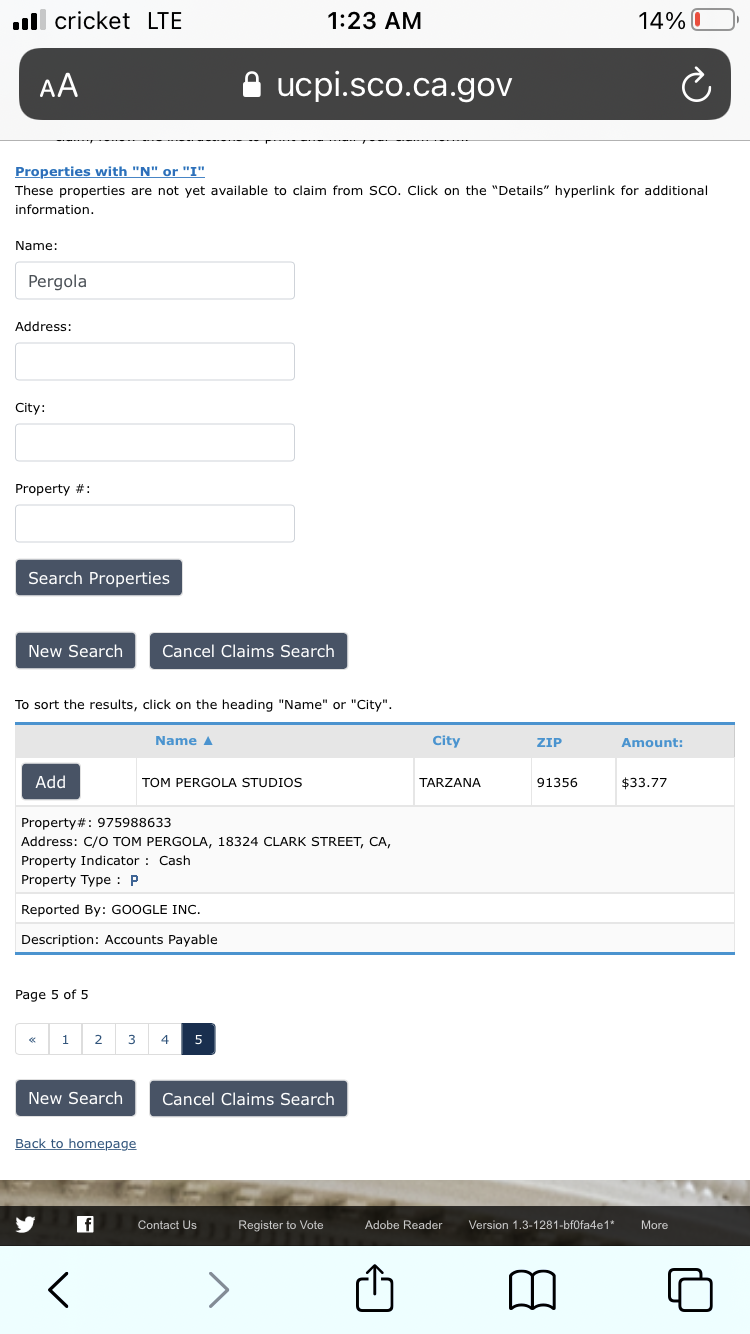
Task: Tap Safari forward arrow
Action: (218, 1289)
